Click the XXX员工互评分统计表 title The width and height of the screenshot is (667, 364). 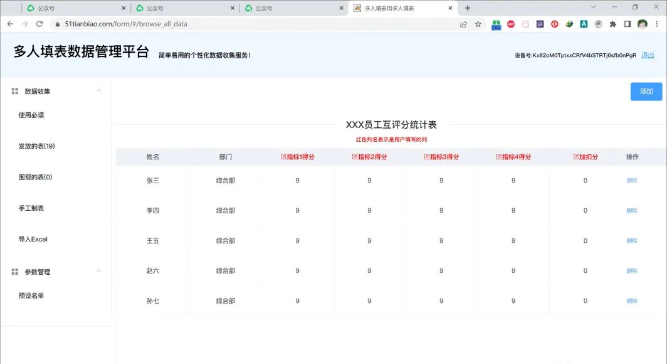tap(391, 125)
